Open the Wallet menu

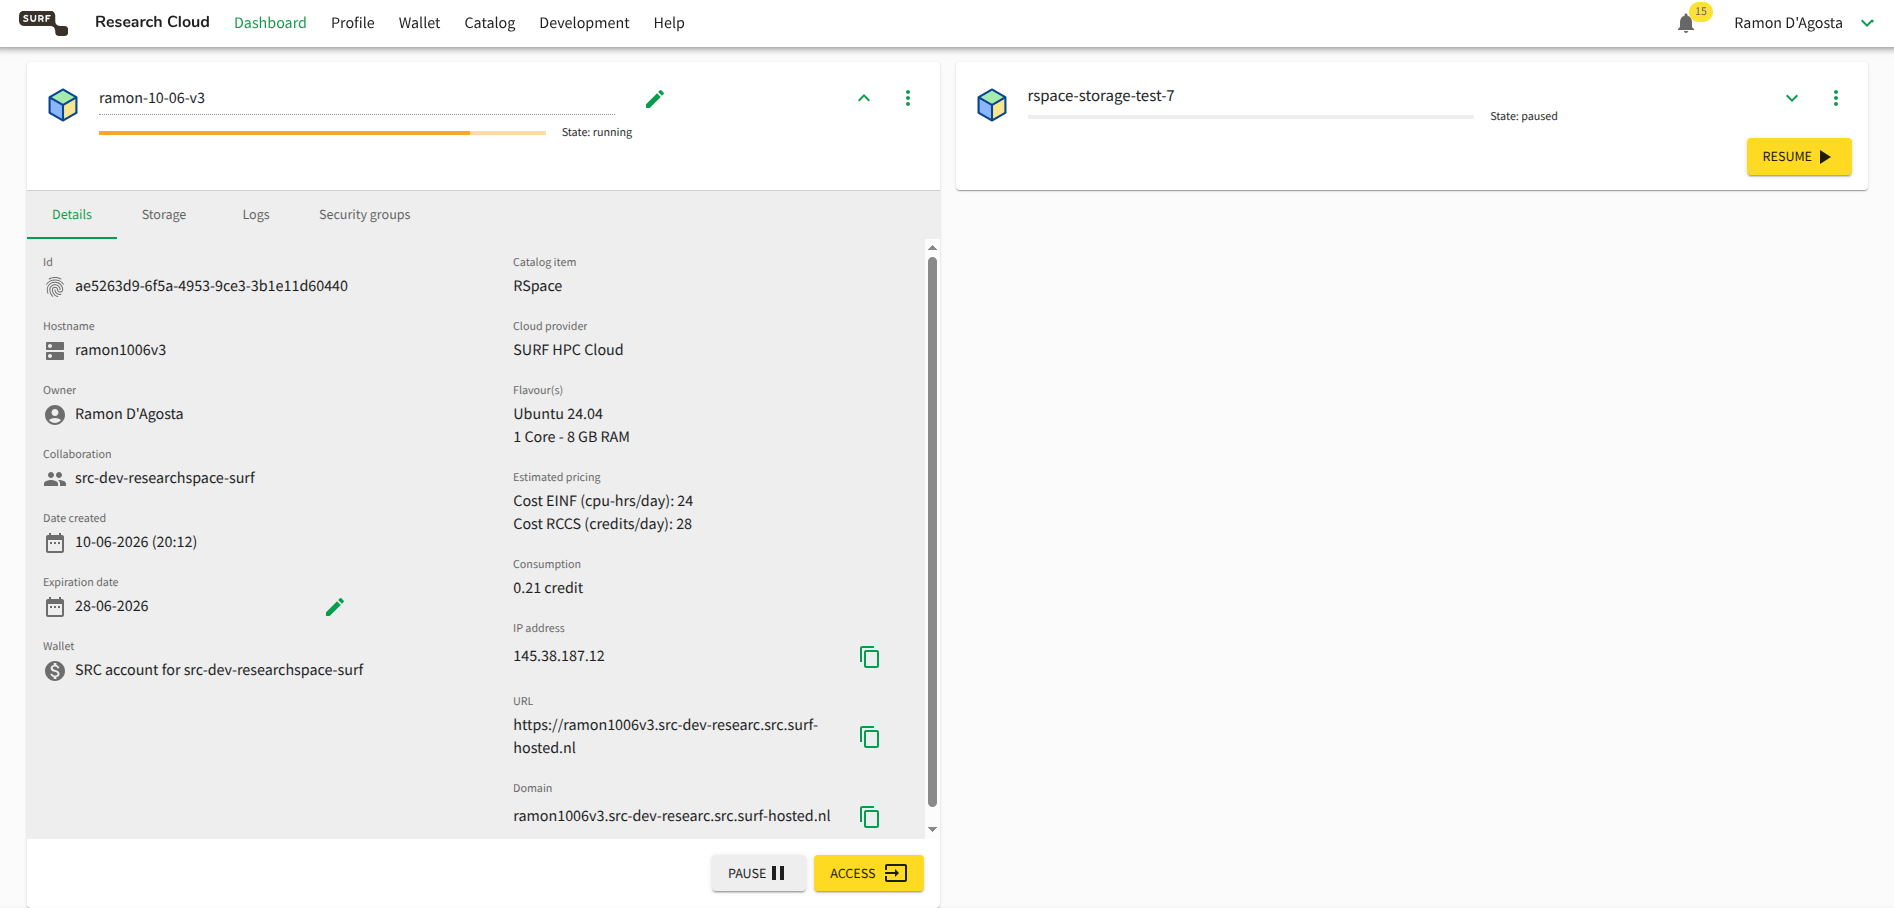tap(419, 23)
